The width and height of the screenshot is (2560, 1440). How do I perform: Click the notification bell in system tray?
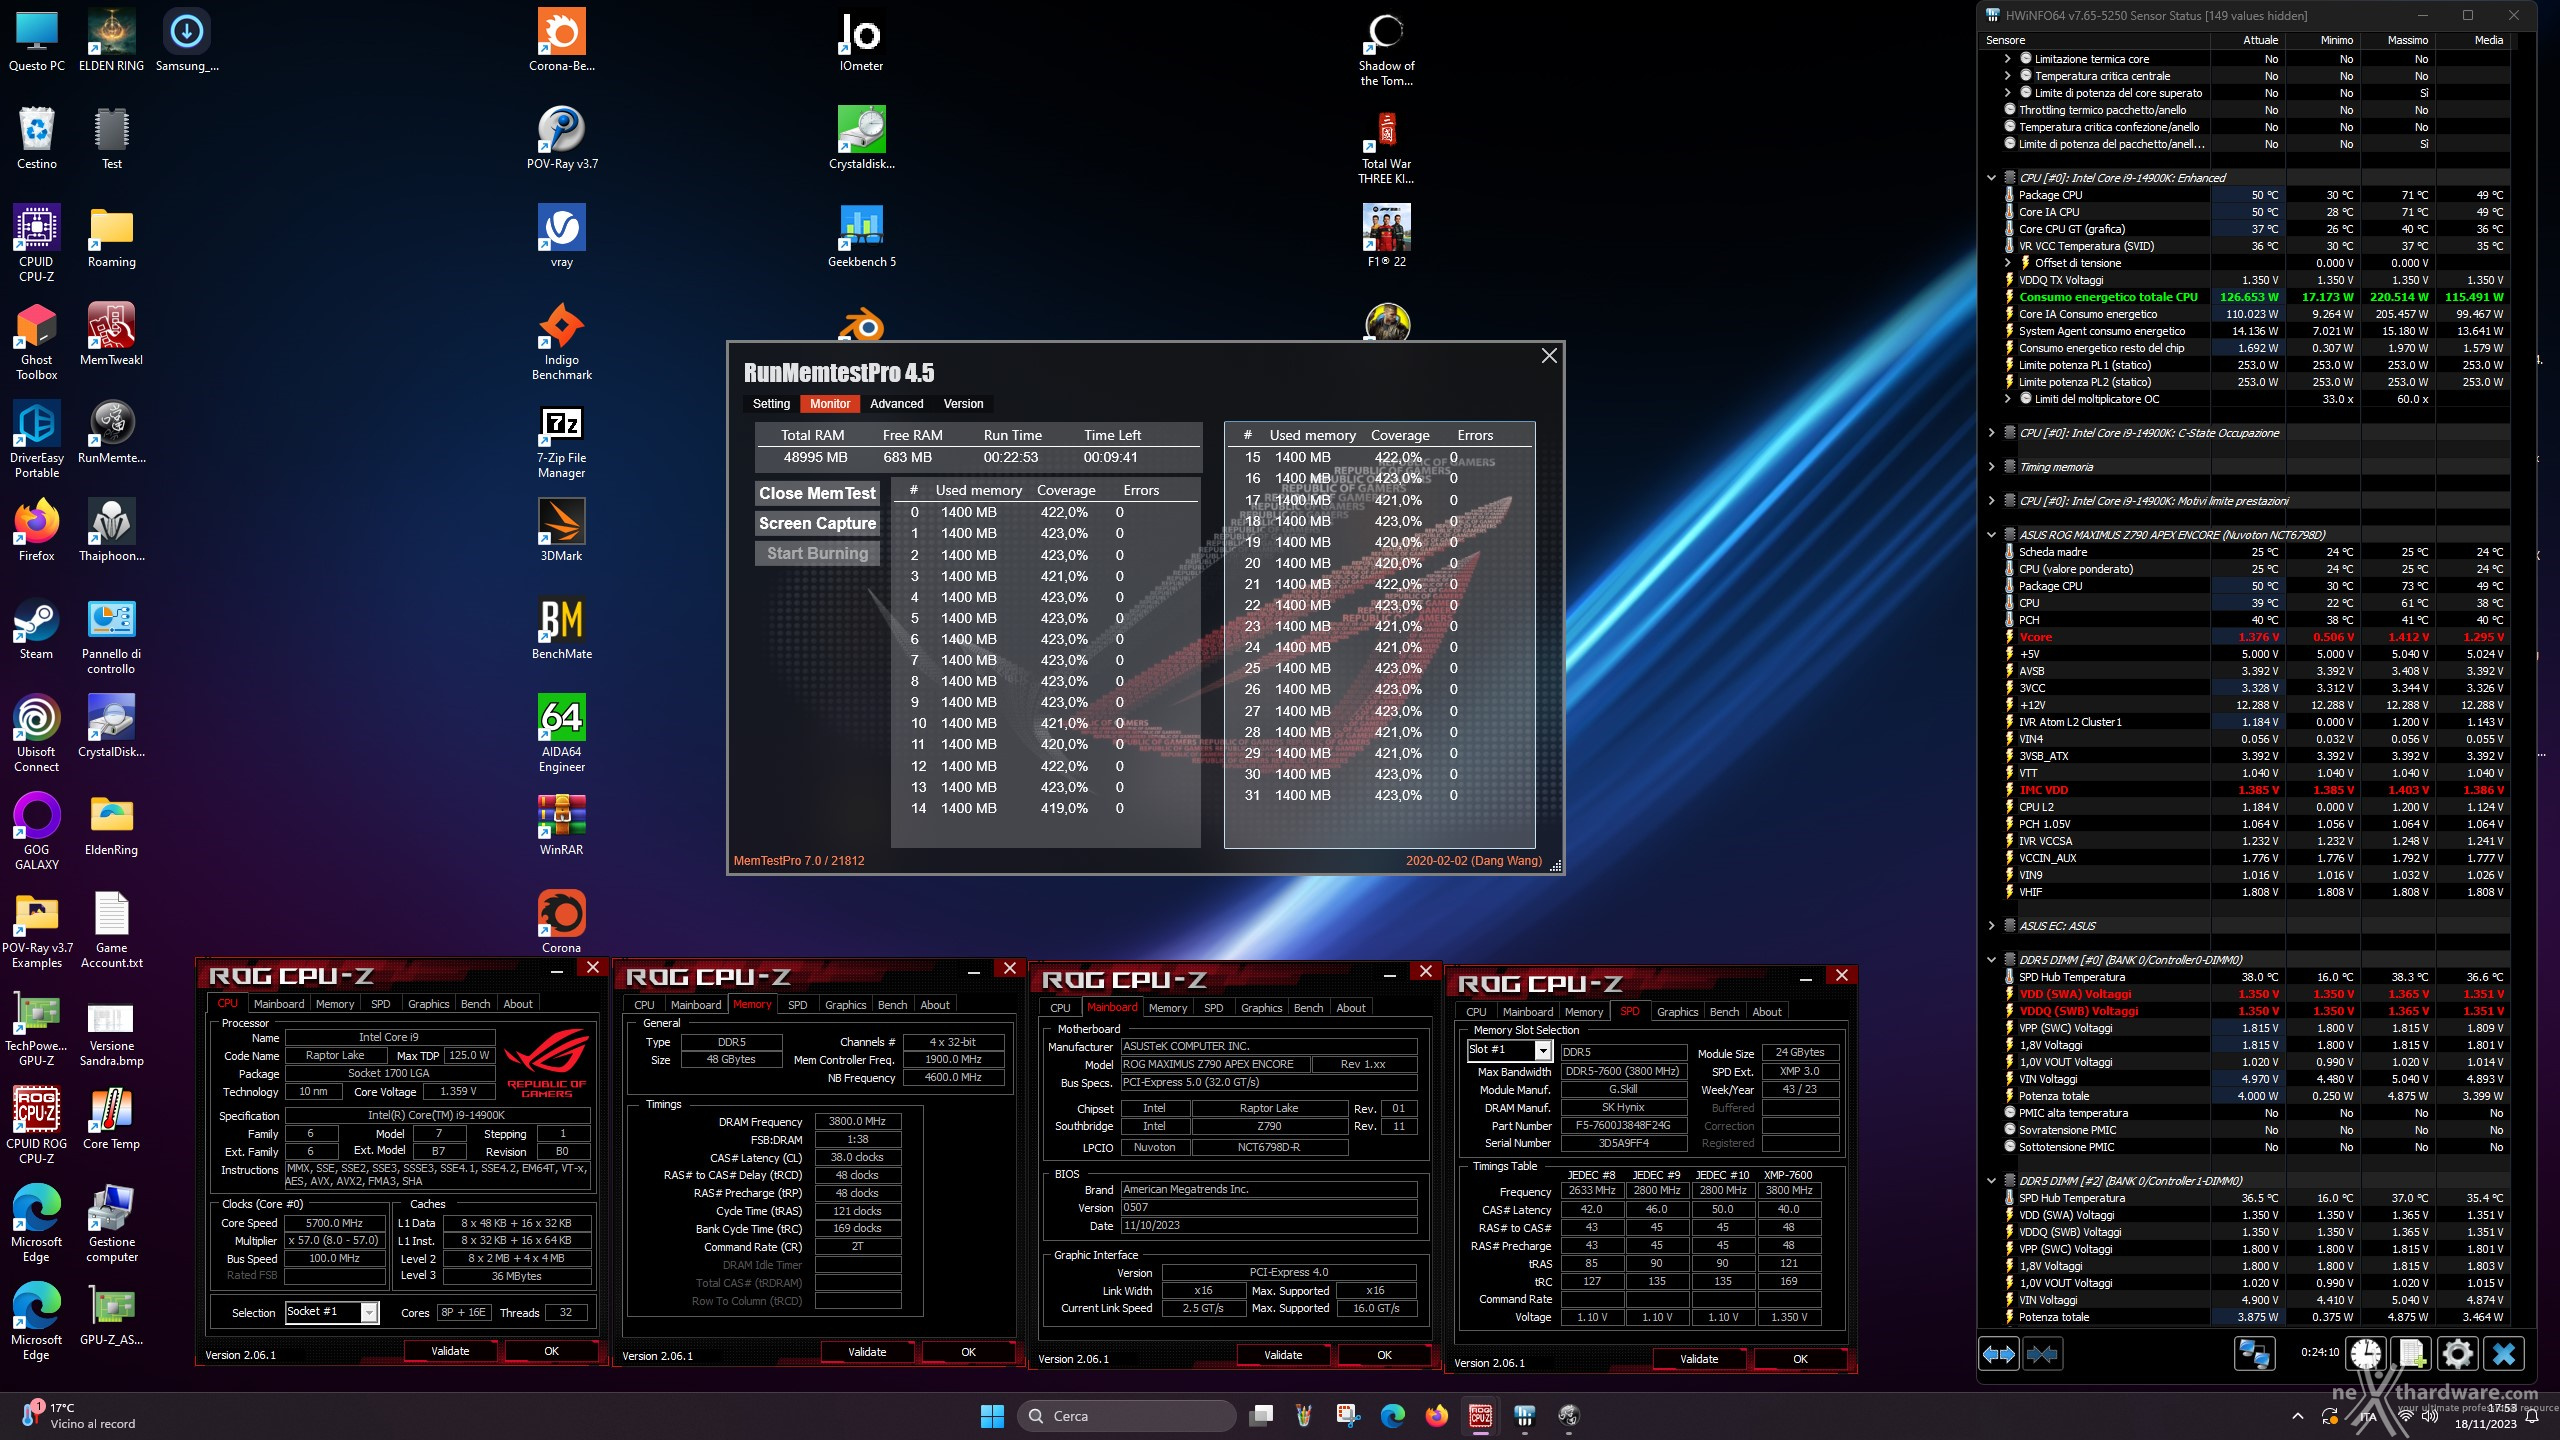click(2533, 1416)
